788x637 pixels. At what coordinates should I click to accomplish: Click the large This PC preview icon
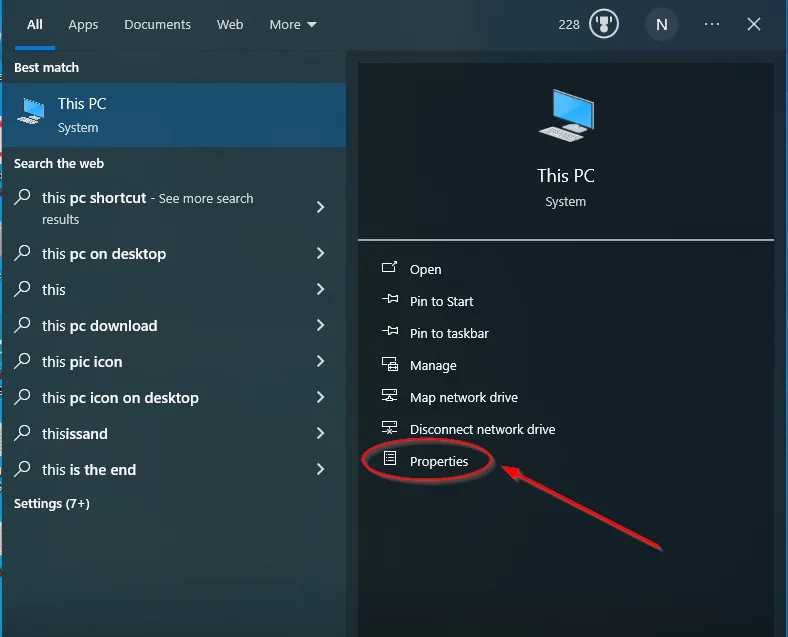pos(565,115)
